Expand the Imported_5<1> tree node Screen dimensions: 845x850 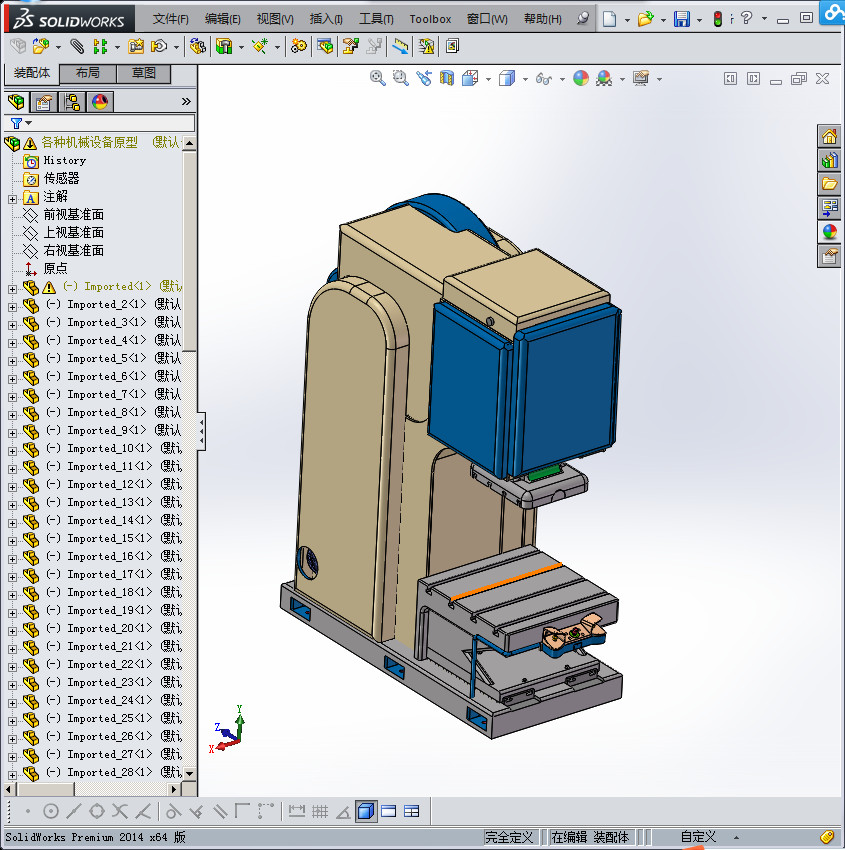(12, 361)
